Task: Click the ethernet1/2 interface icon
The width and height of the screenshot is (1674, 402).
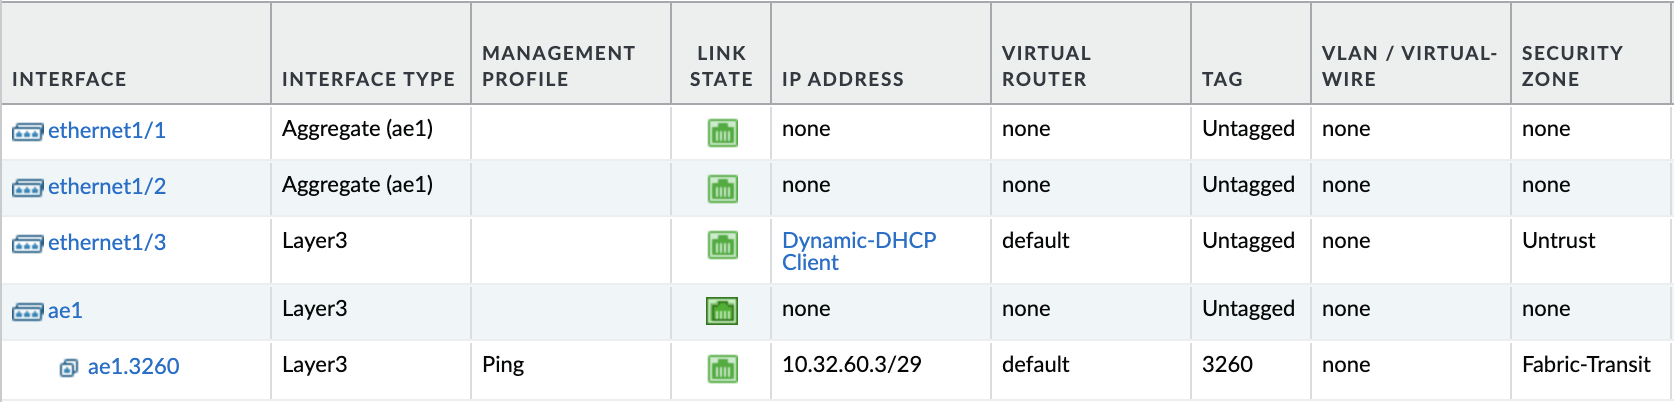Action: [x=27, y=188]
